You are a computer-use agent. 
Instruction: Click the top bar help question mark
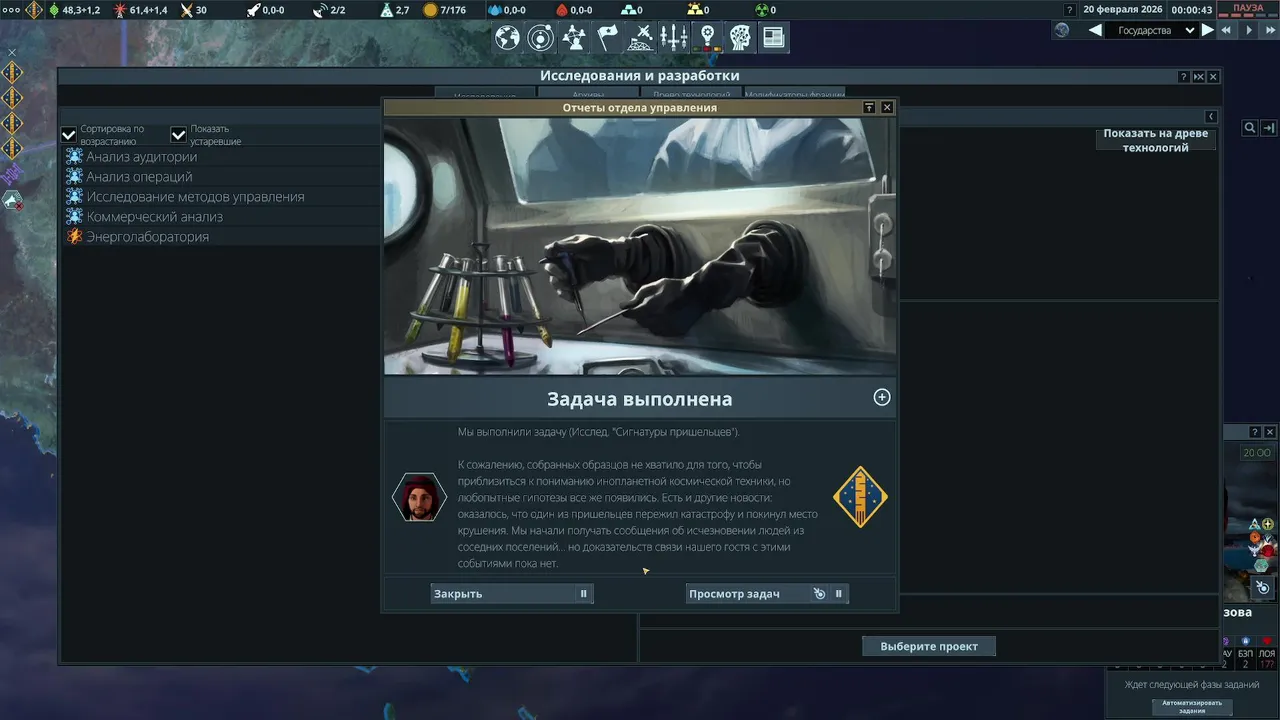(x=1071, y=10)
